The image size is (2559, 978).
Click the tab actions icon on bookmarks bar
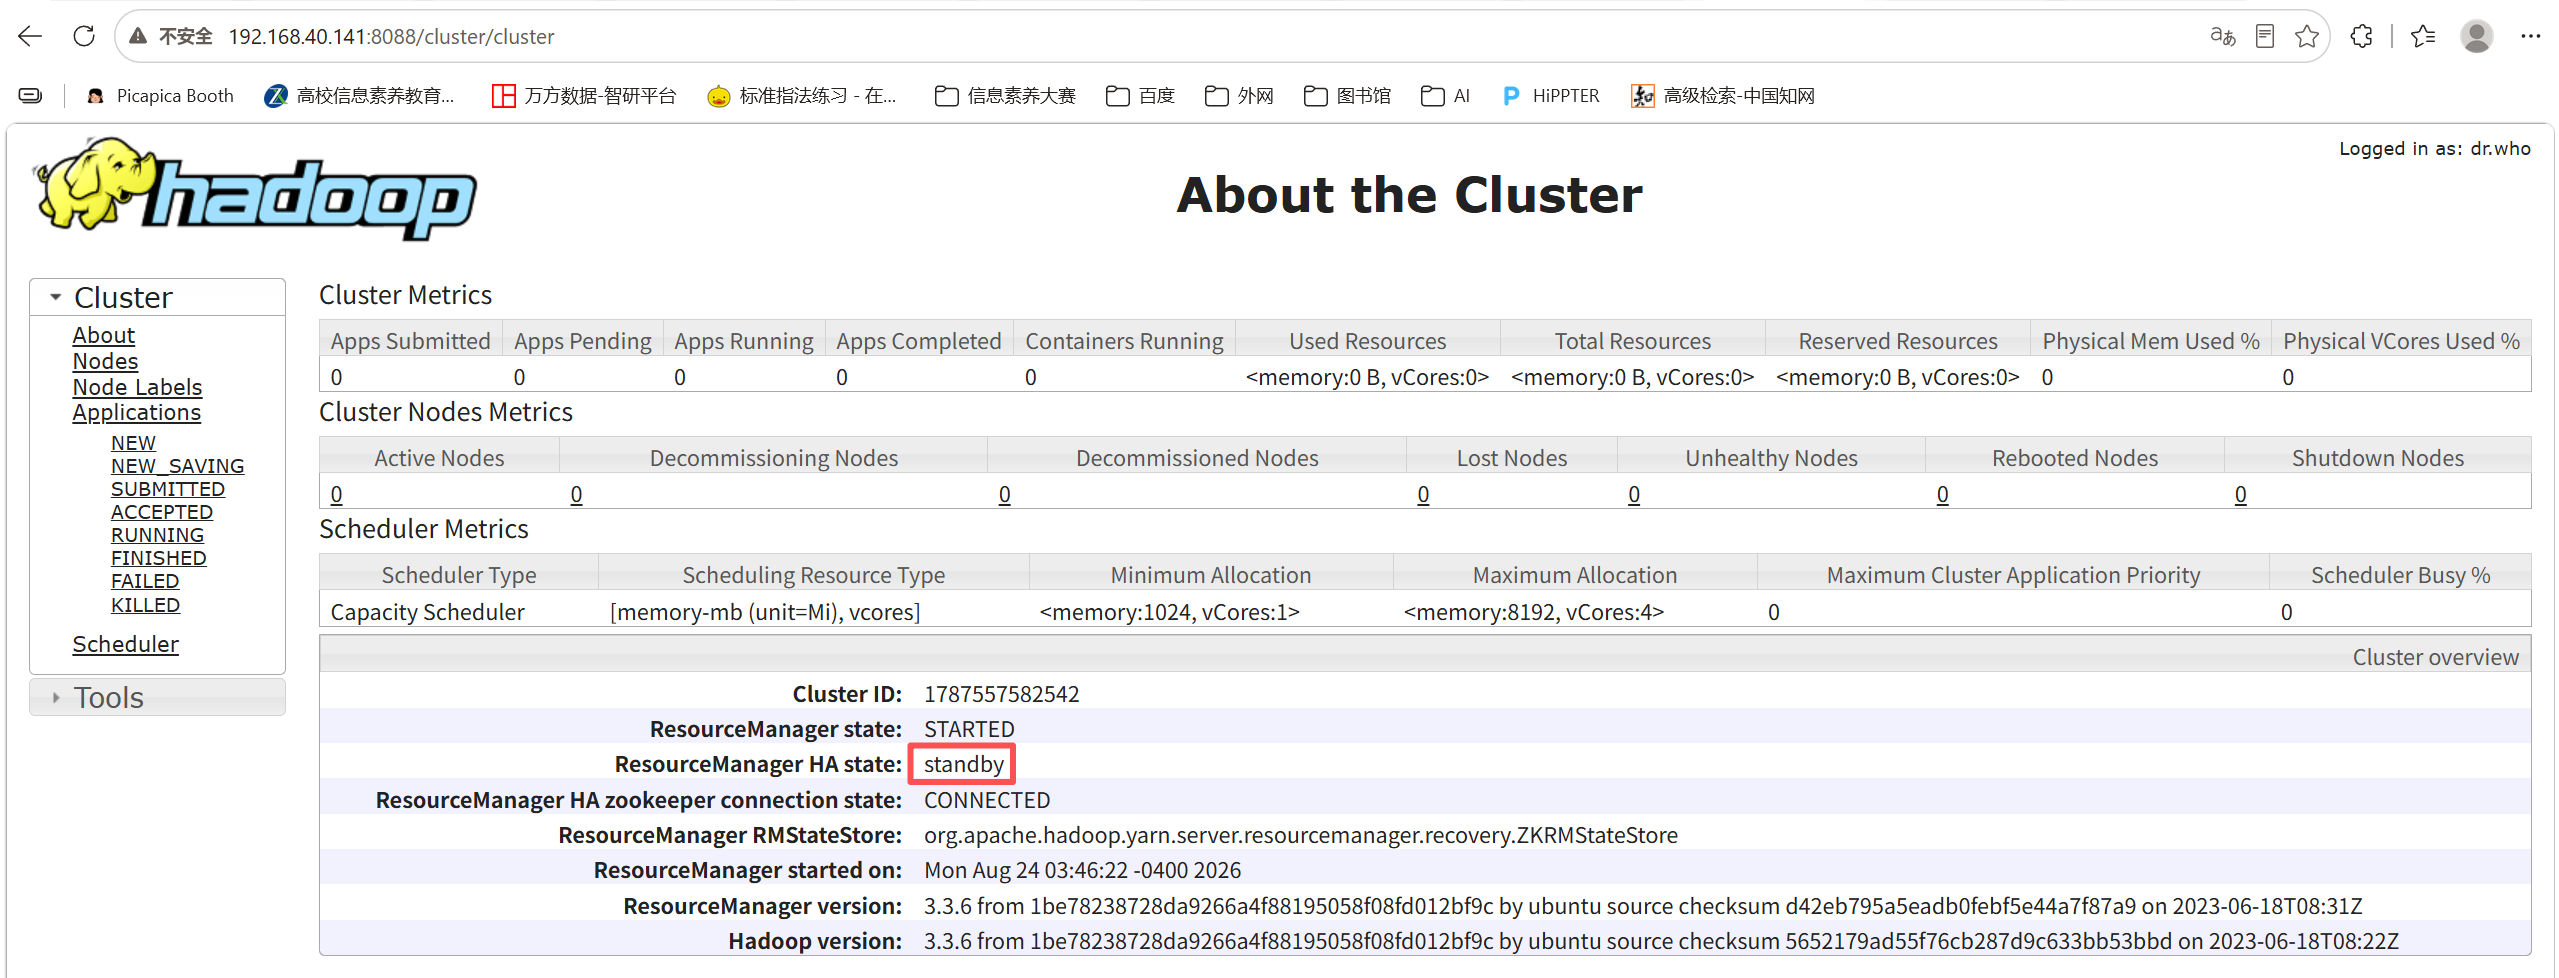31,96
